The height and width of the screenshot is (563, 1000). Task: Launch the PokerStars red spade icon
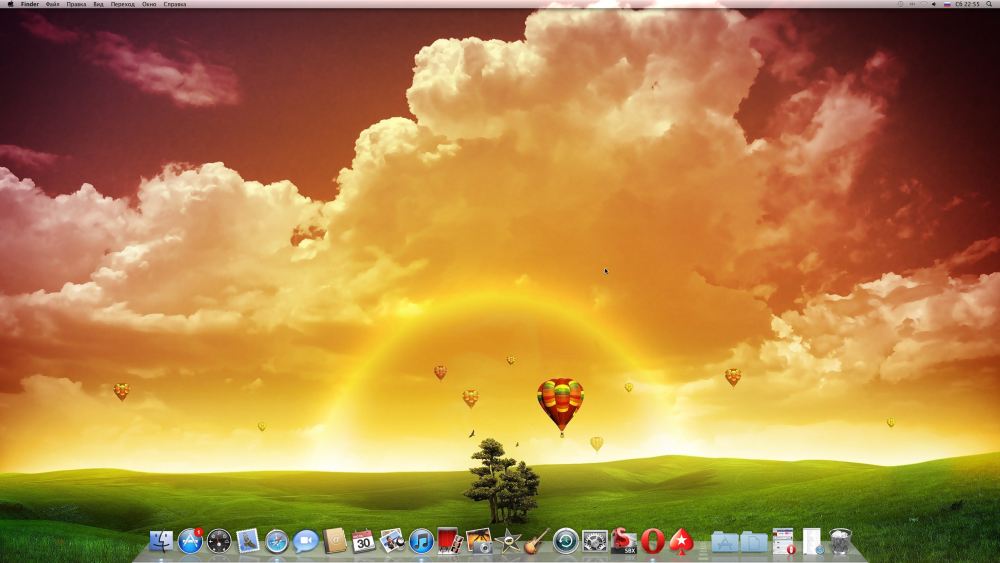[681, 541]
